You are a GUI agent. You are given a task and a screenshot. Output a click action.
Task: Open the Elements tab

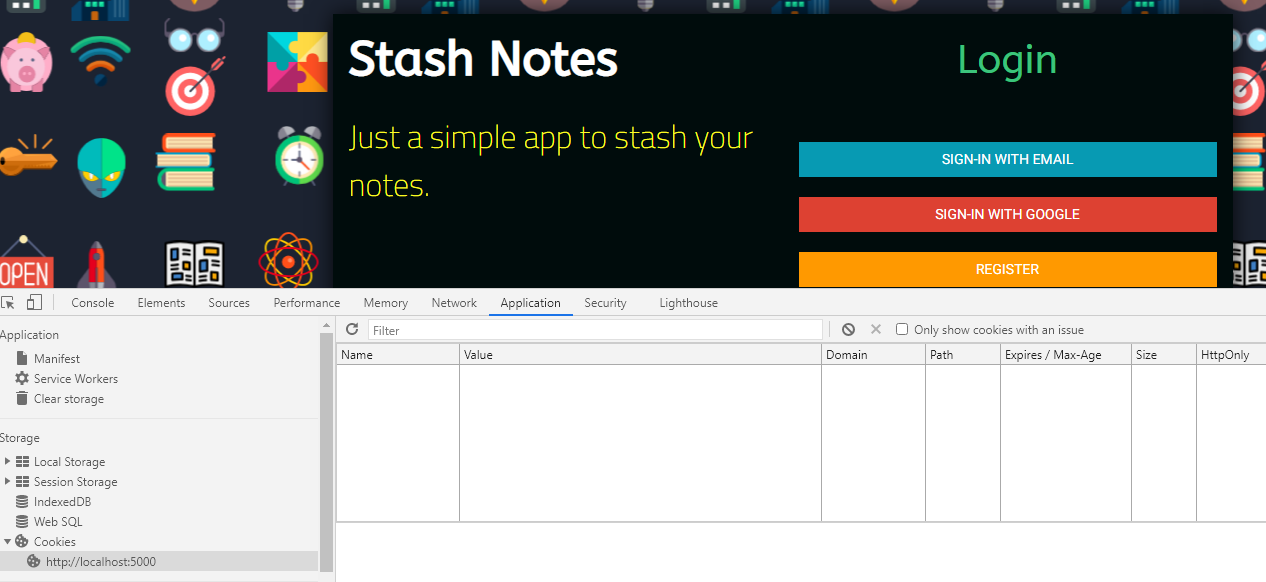(161, 303)
